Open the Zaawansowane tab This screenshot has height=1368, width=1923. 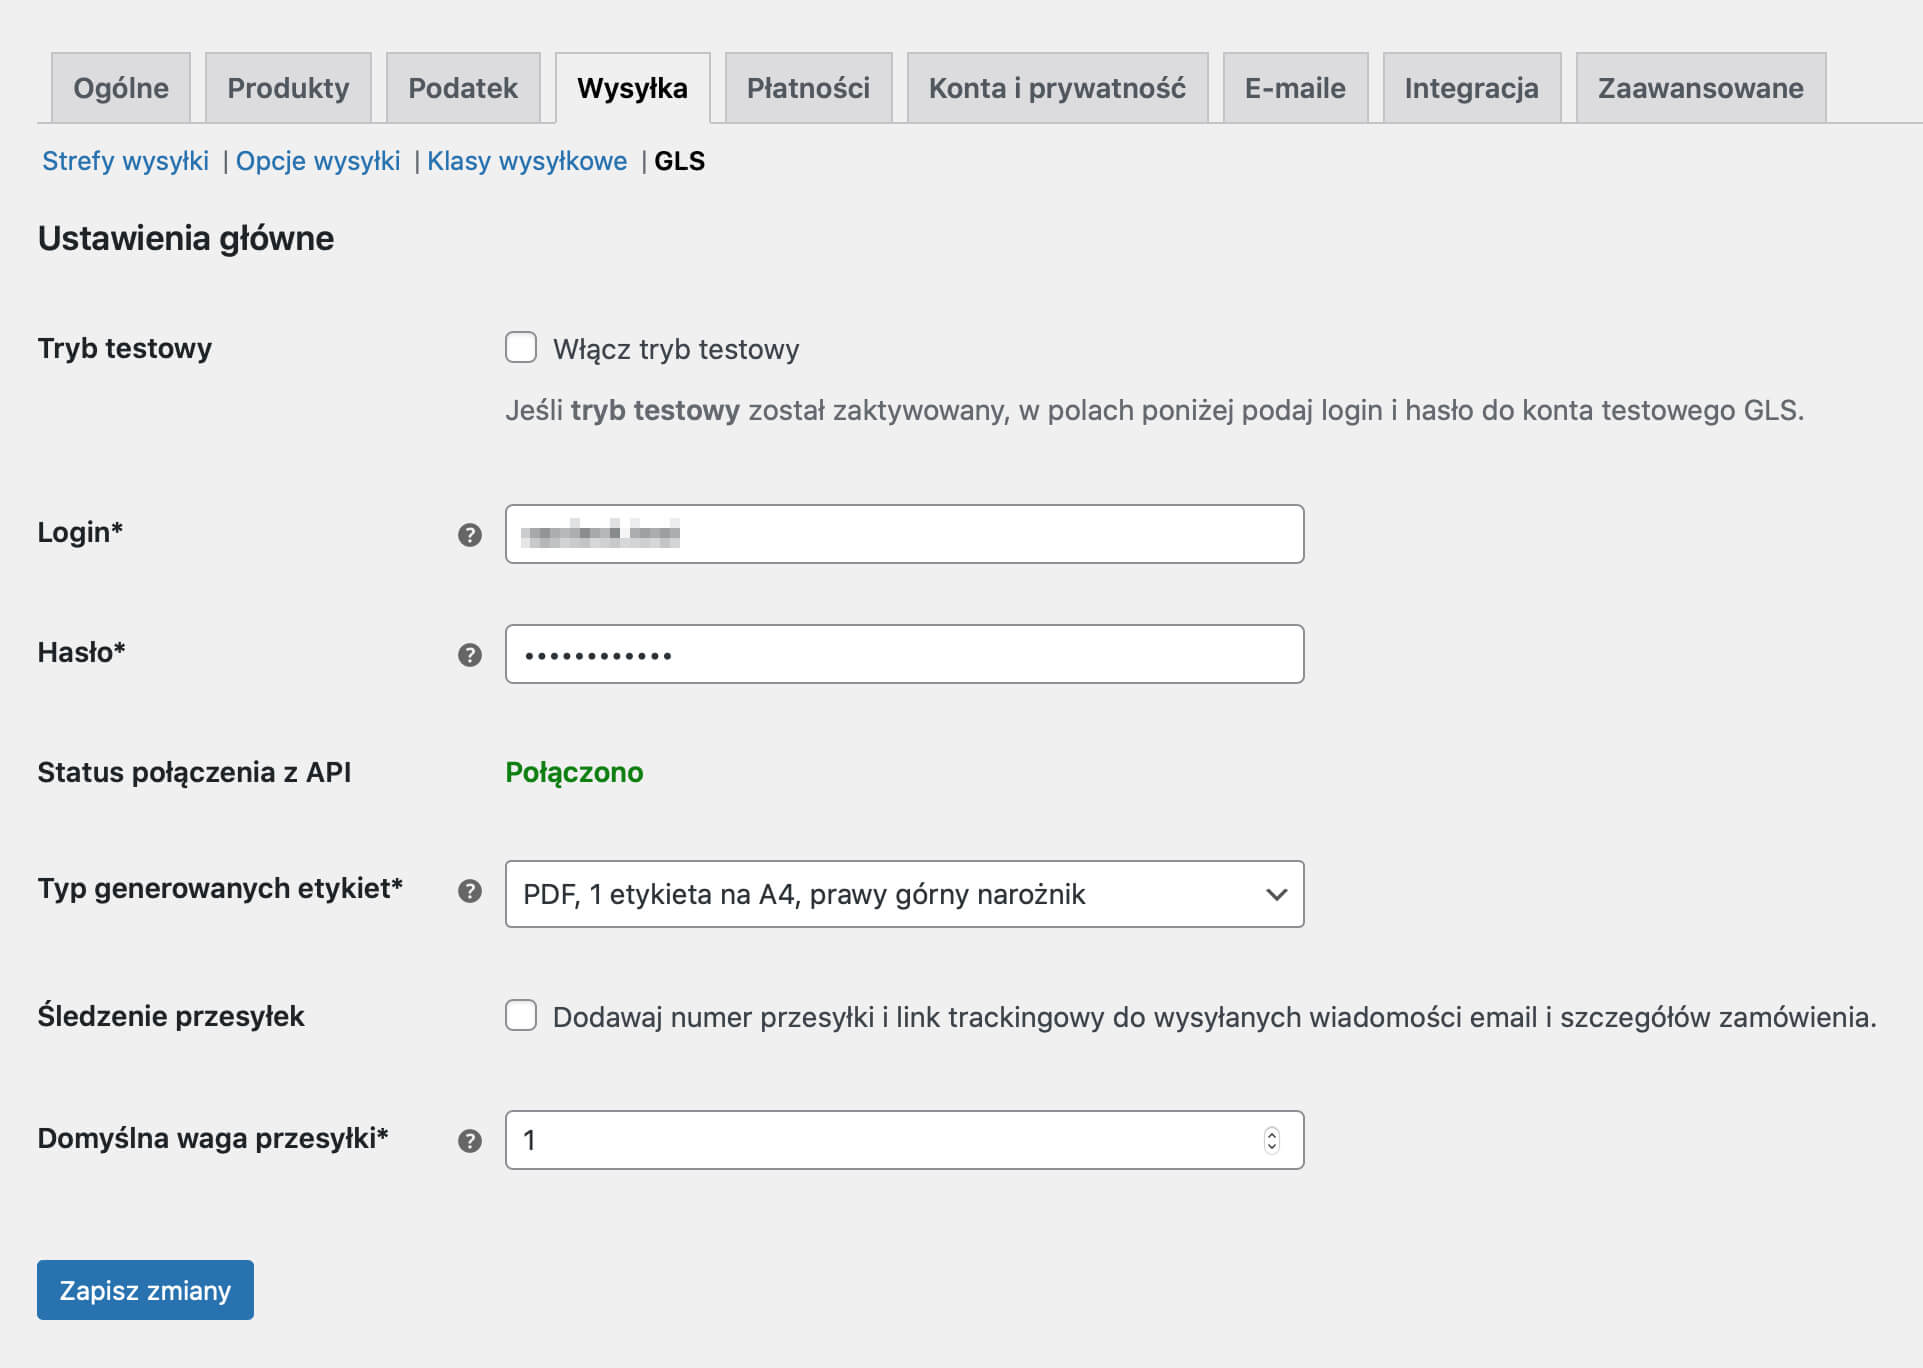pos(1700,88)
